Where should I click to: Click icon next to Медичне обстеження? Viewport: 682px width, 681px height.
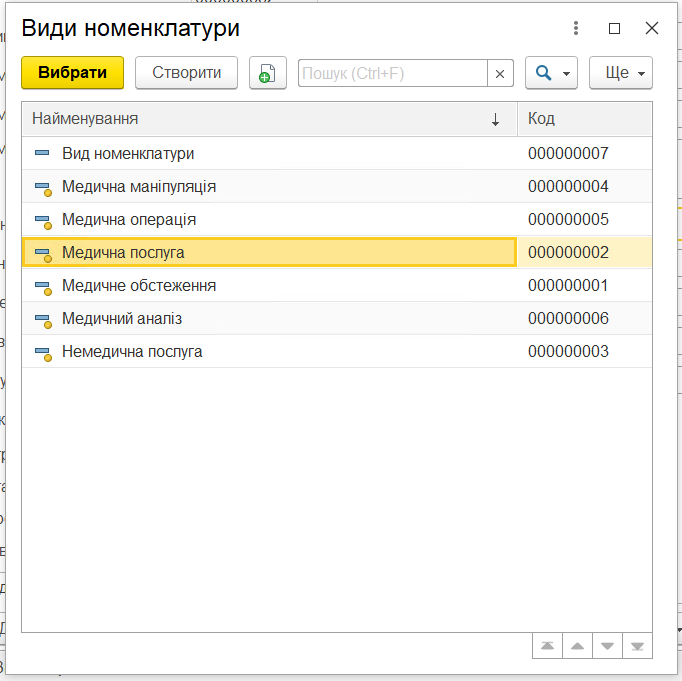pos(42,286)
